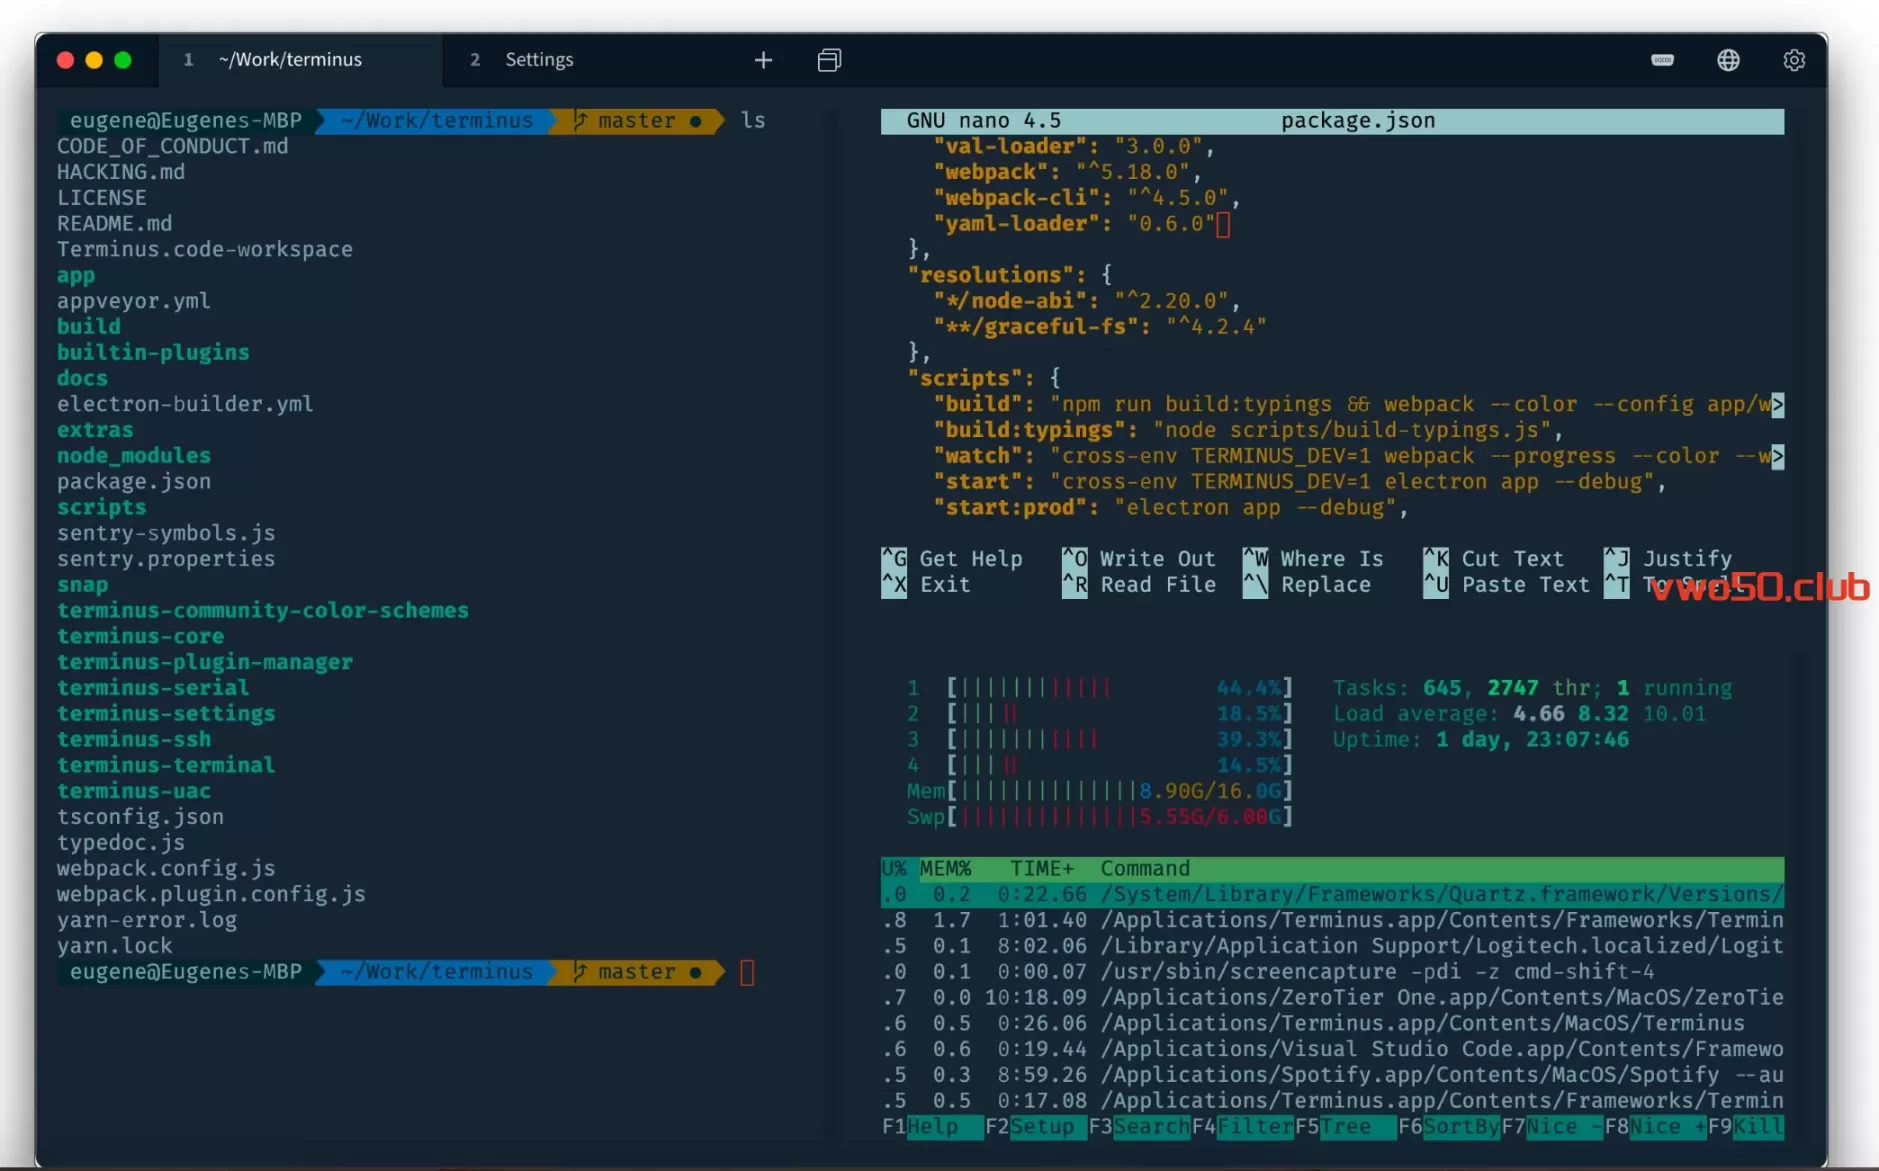The image size is (1879, 1171).
Task: Open the globe icon in the title bar
Action: (x=1728, y=60)
